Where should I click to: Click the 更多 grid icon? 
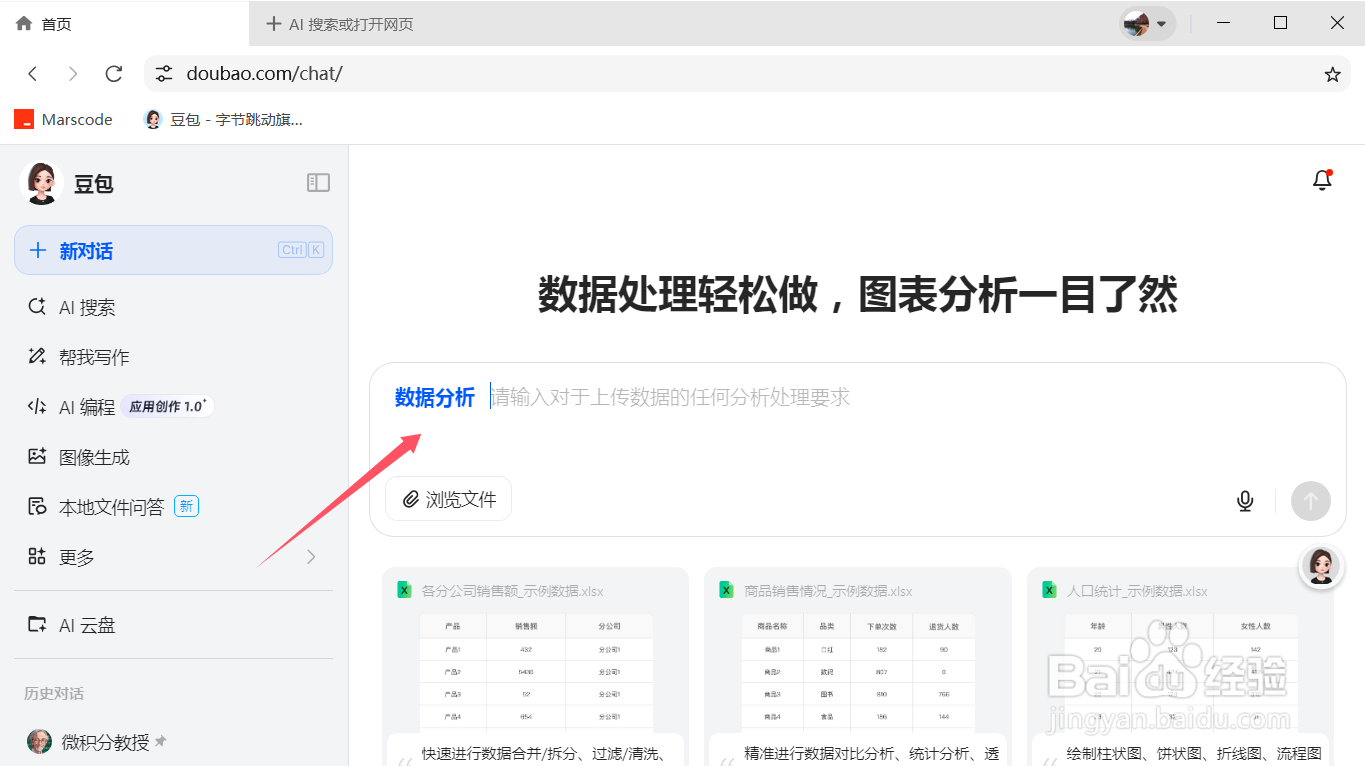37,557
